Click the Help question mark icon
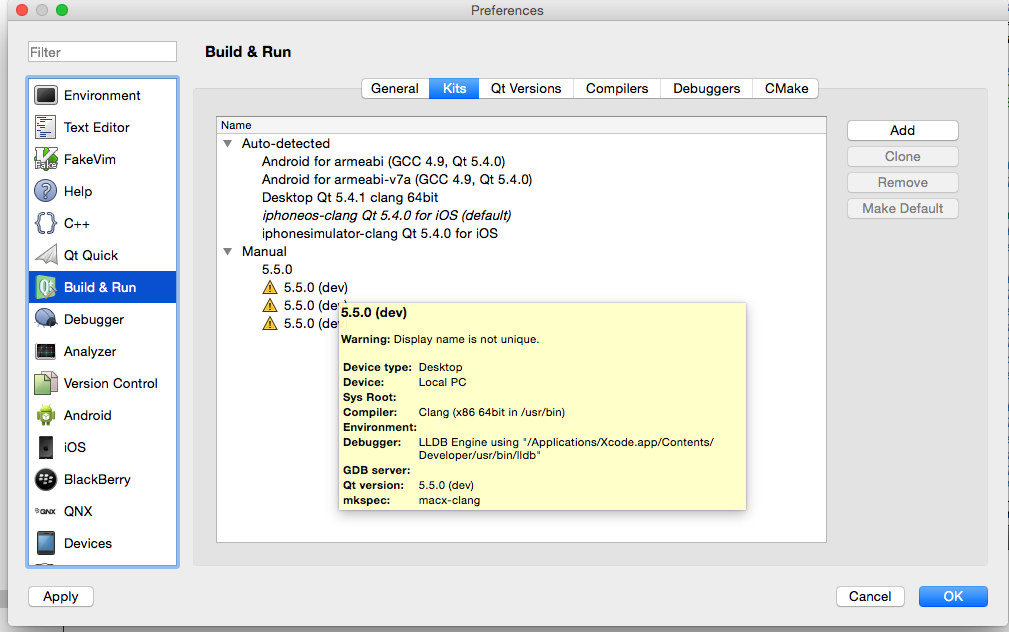This screenshot has height=632, width=1009. (46, 191)
